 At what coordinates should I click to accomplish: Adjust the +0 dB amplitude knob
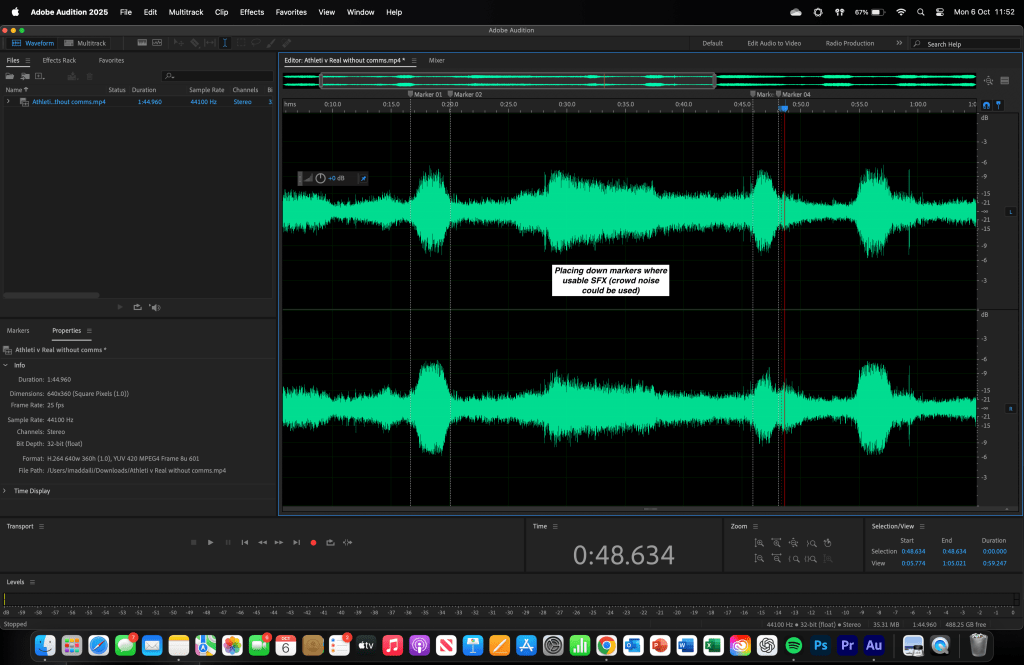[320, 178]
